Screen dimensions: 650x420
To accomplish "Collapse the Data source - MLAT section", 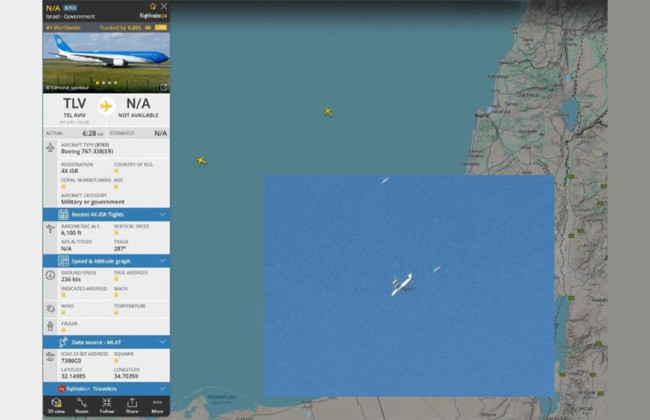I will point(162,342).
